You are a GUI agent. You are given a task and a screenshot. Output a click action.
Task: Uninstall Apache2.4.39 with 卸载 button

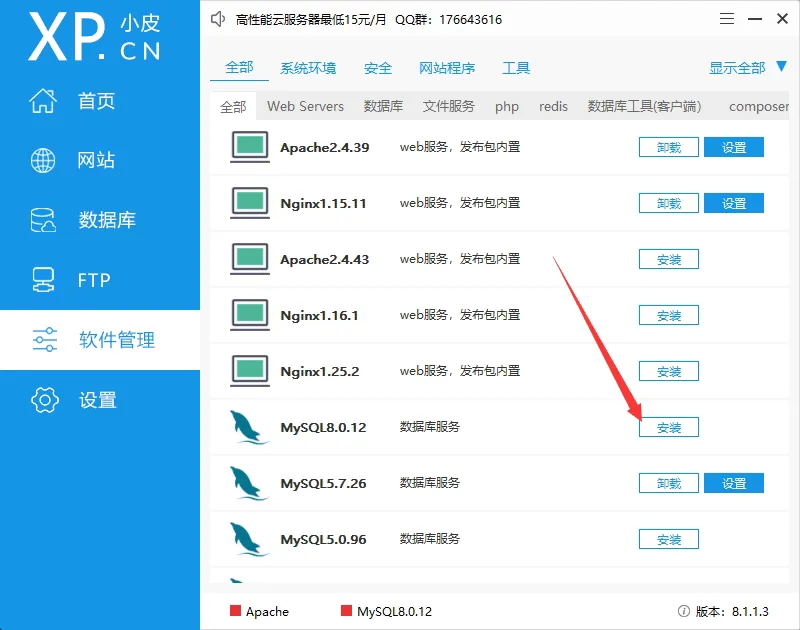[x=668, y=147]
